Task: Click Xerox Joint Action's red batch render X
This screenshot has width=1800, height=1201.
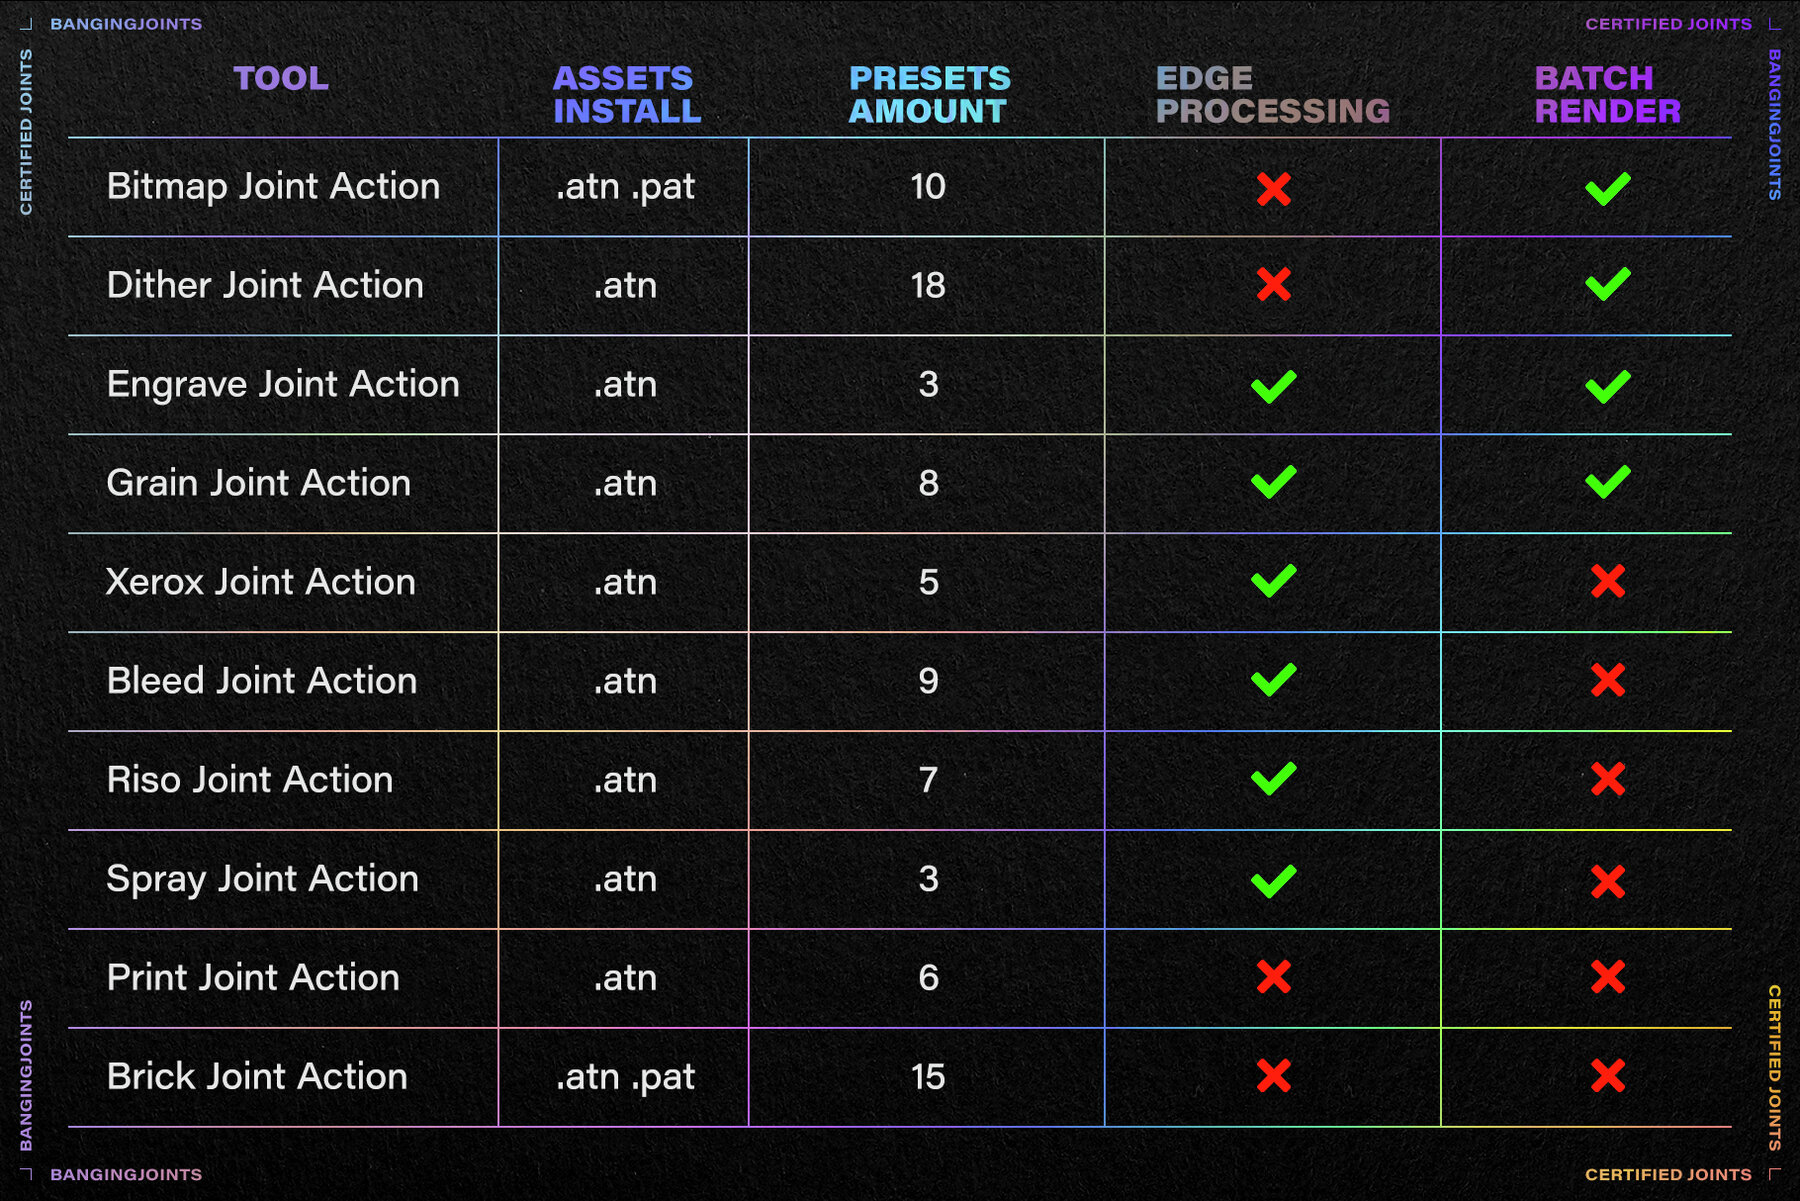Action: (1607, 581)
